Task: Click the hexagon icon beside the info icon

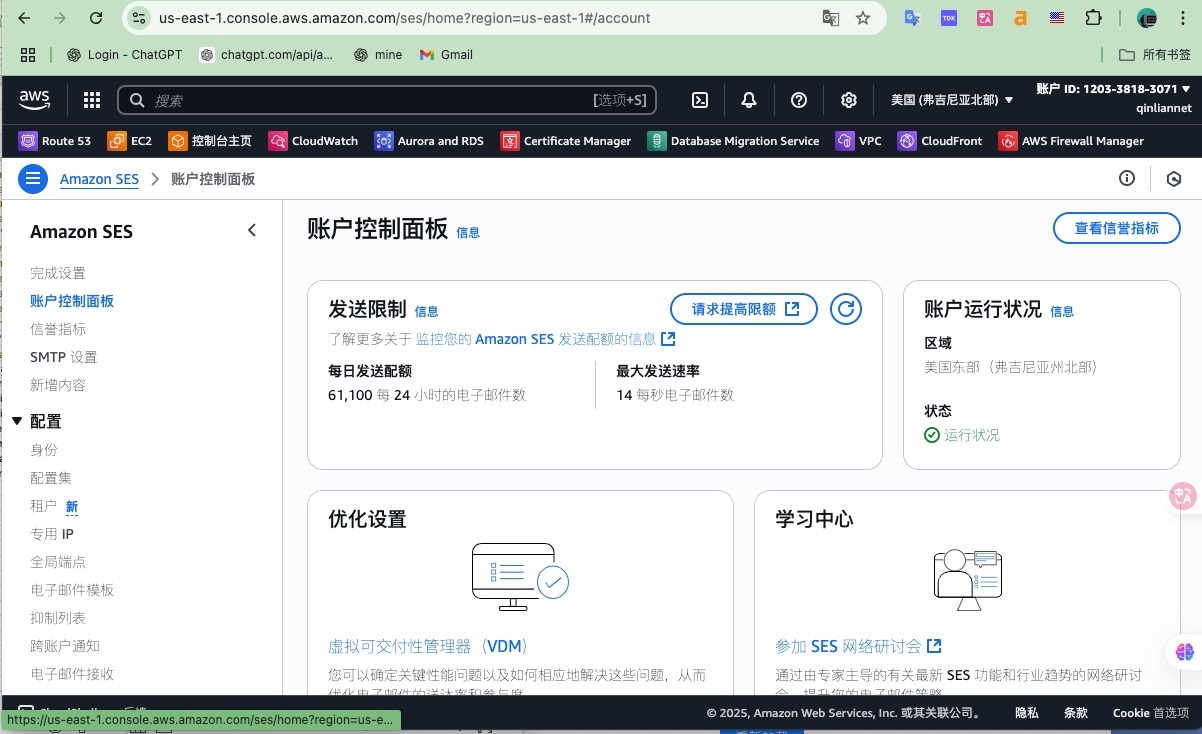Action: coord(1175,179)
